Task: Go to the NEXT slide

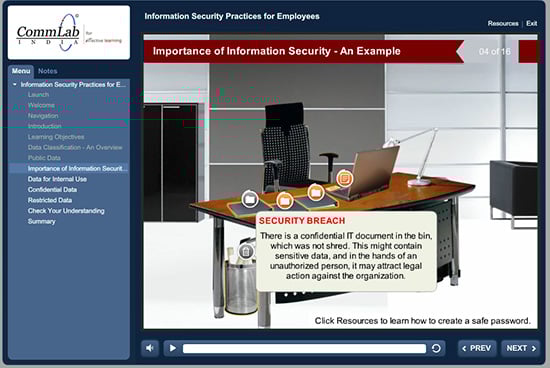Action: [521, 348]
